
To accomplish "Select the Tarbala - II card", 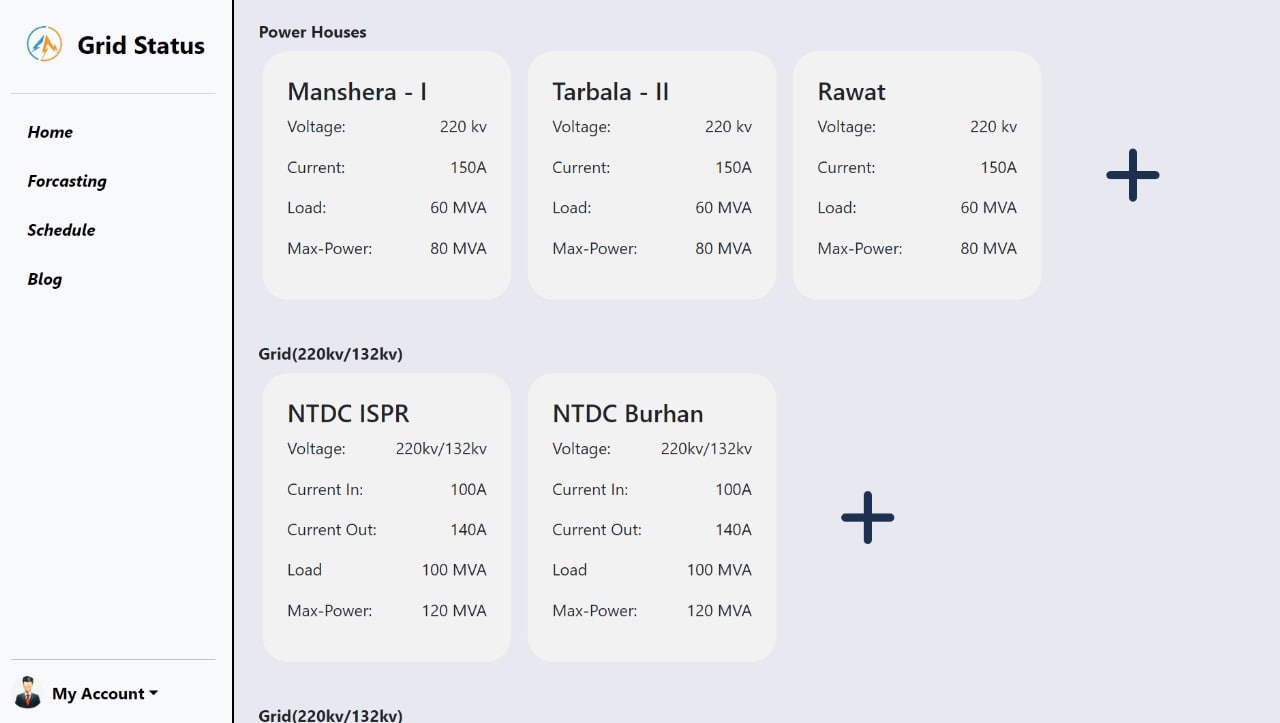I will 652,175.
